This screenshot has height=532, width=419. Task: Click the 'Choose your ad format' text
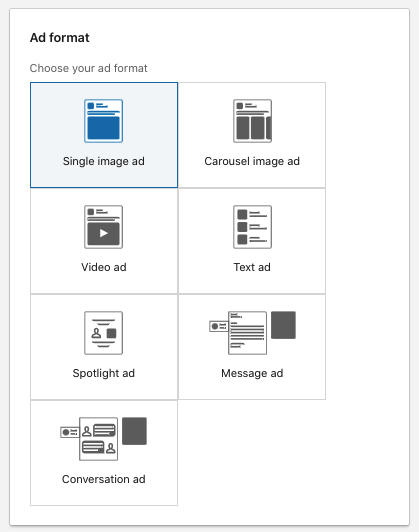(x=89, y=68)
